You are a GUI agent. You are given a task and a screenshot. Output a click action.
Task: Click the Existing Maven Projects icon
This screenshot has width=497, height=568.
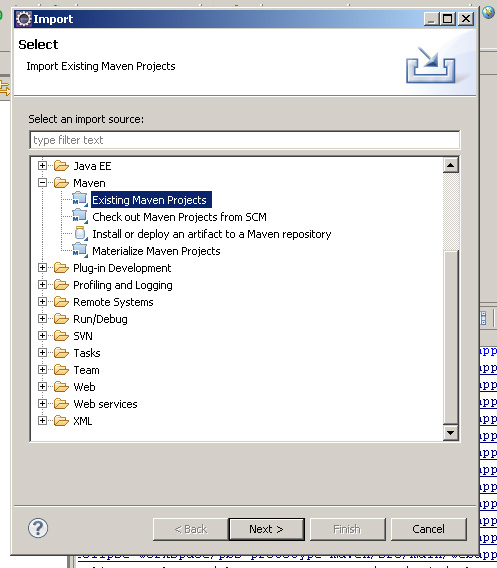tap(80, 200)
